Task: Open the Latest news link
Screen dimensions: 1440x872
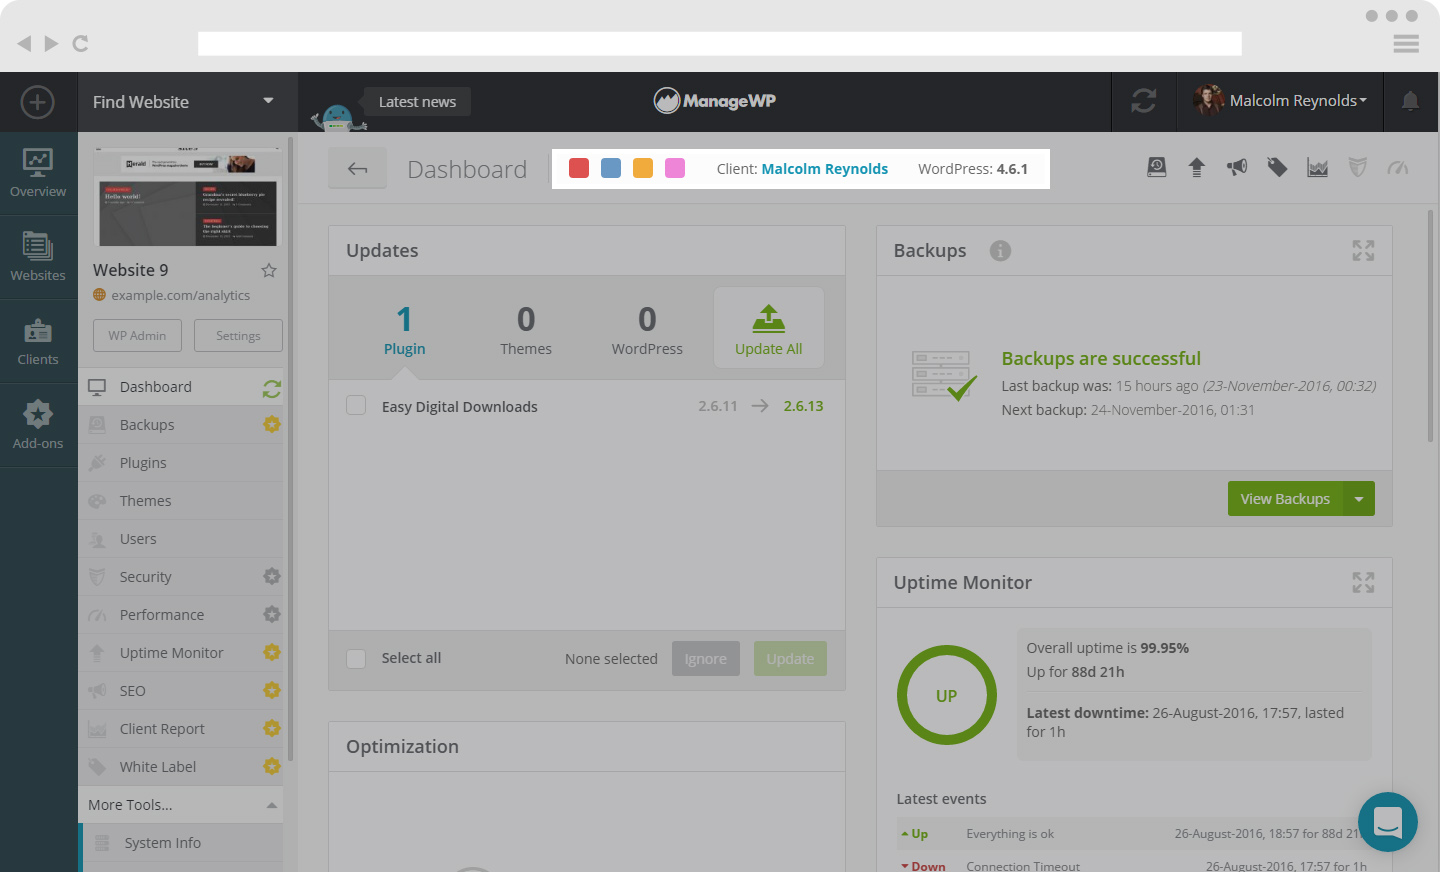Action: [x=417, y=102]
